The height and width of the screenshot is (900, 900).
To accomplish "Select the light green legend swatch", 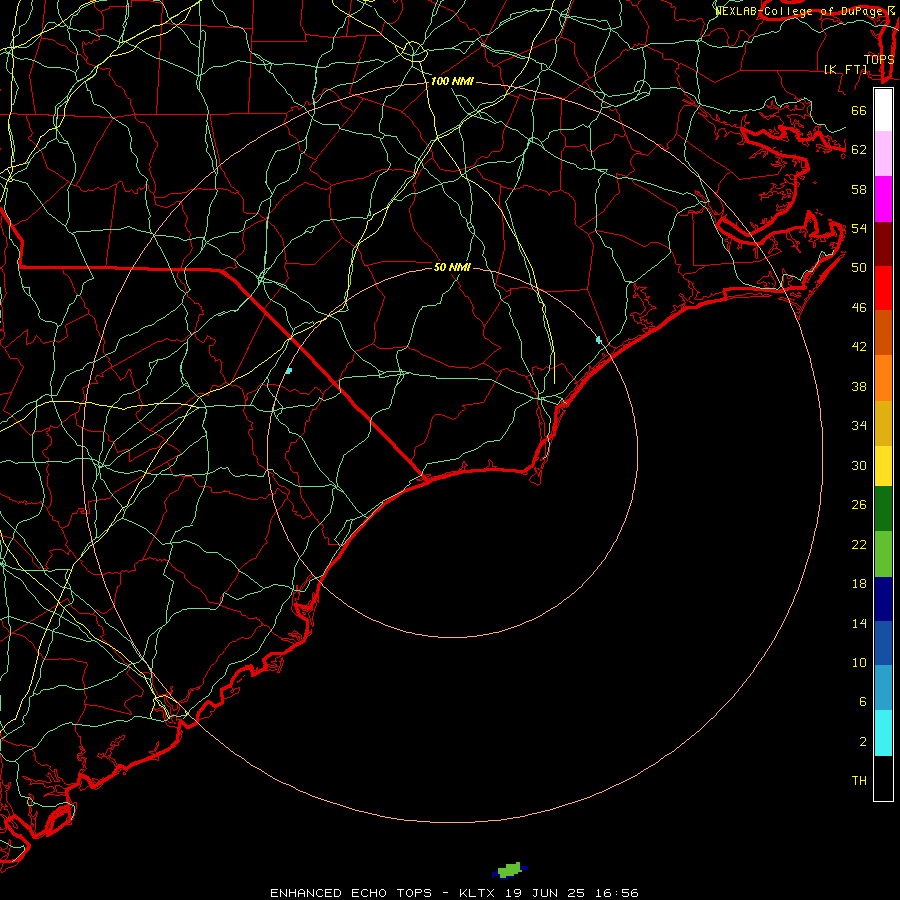I will [883, 554].
